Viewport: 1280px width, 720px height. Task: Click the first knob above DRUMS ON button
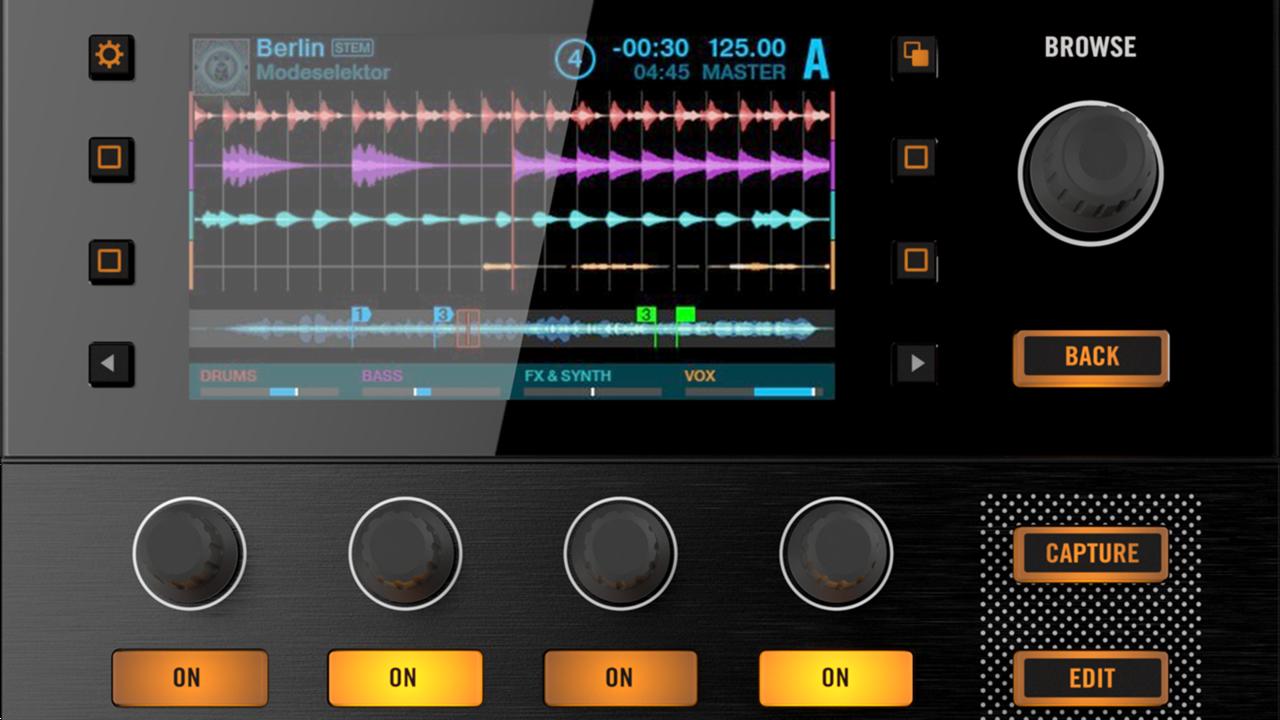pyautogui.click(x=189, y=553)
